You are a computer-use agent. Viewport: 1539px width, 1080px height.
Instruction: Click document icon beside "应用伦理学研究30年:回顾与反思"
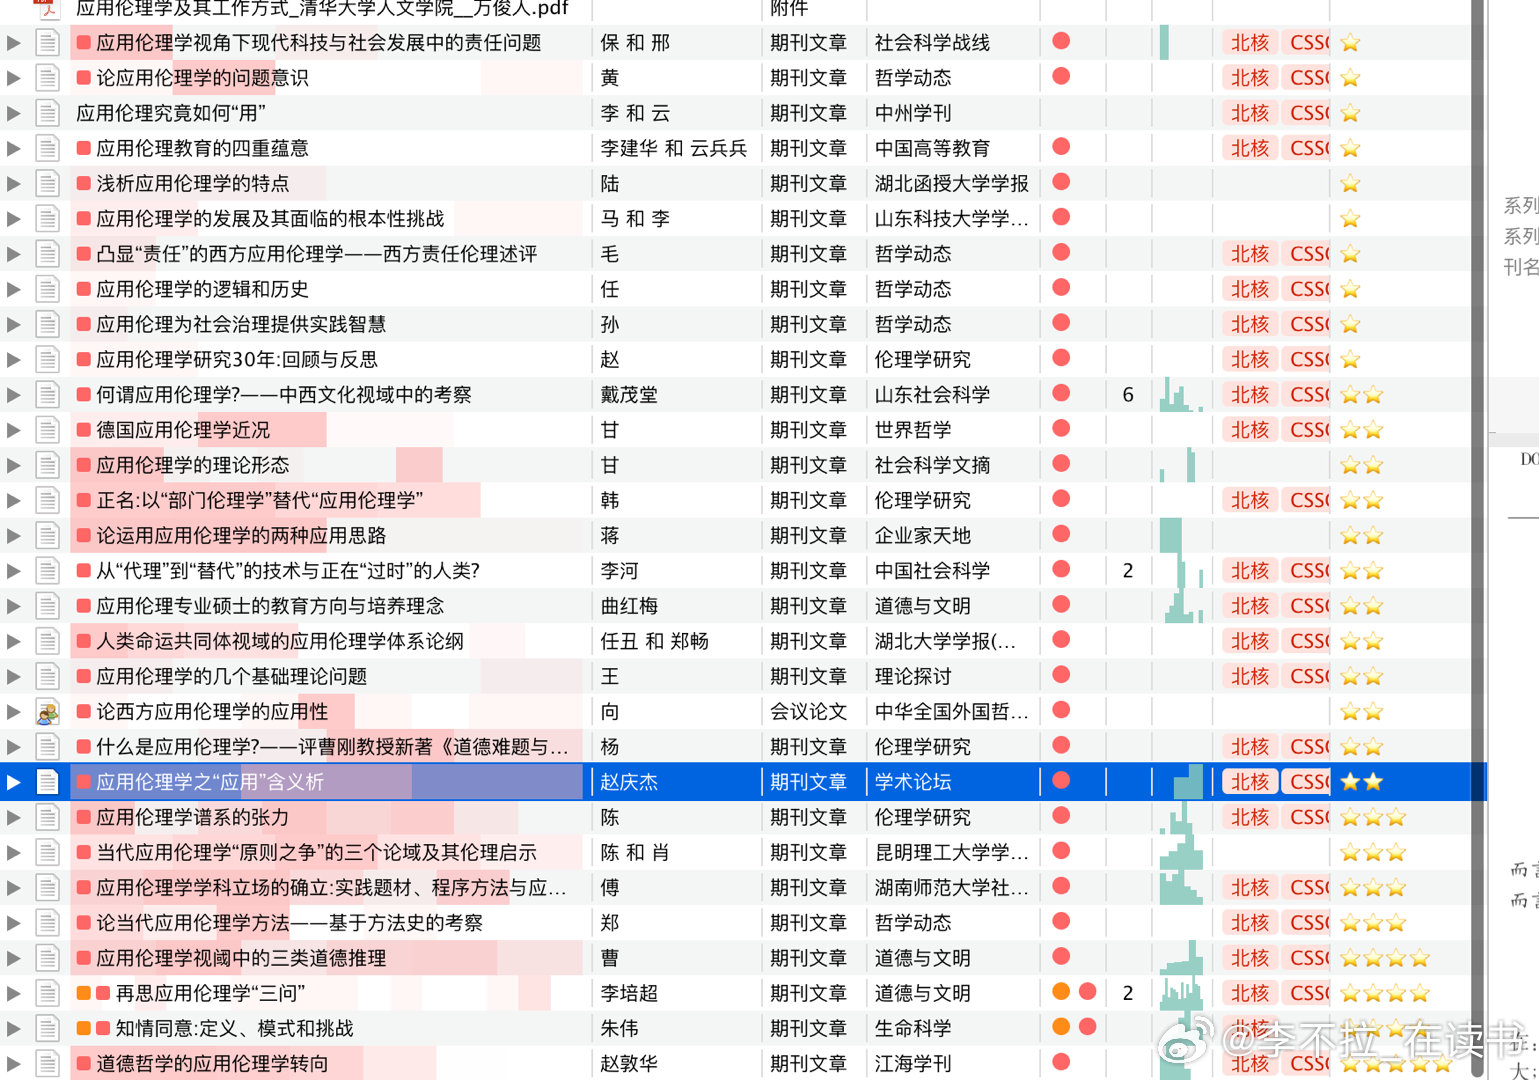pyautogui.click(x=47, y=359)
